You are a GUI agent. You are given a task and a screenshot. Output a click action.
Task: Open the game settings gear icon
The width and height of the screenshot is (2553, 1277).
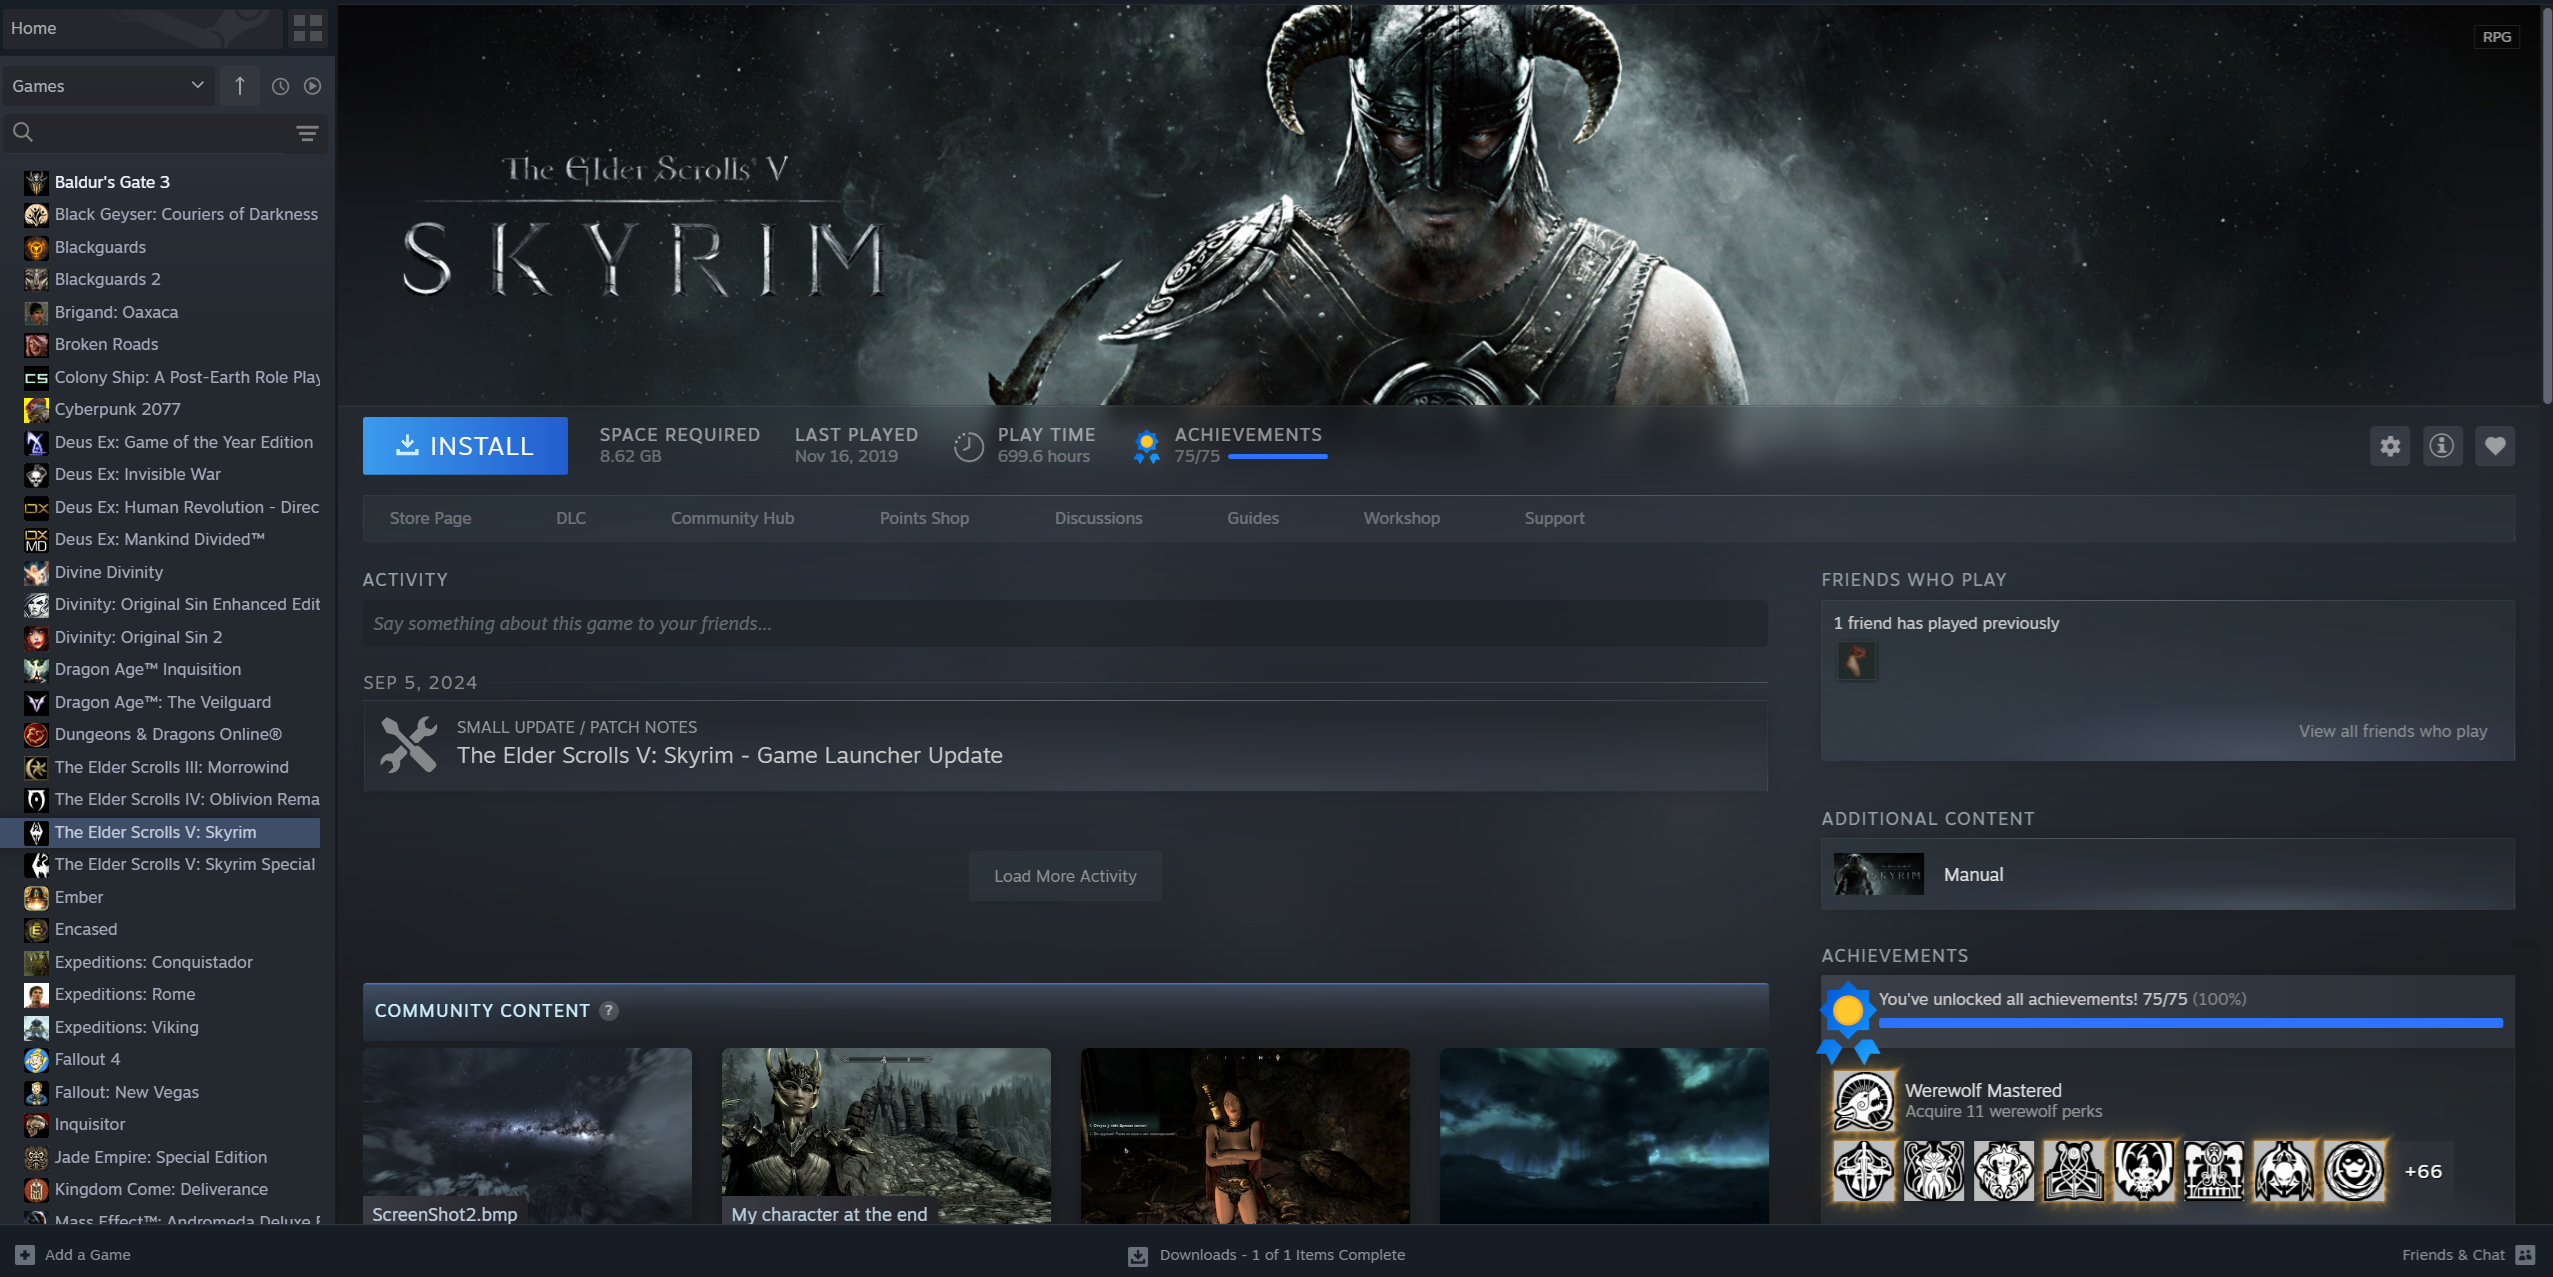click(x=2390, y=446)
